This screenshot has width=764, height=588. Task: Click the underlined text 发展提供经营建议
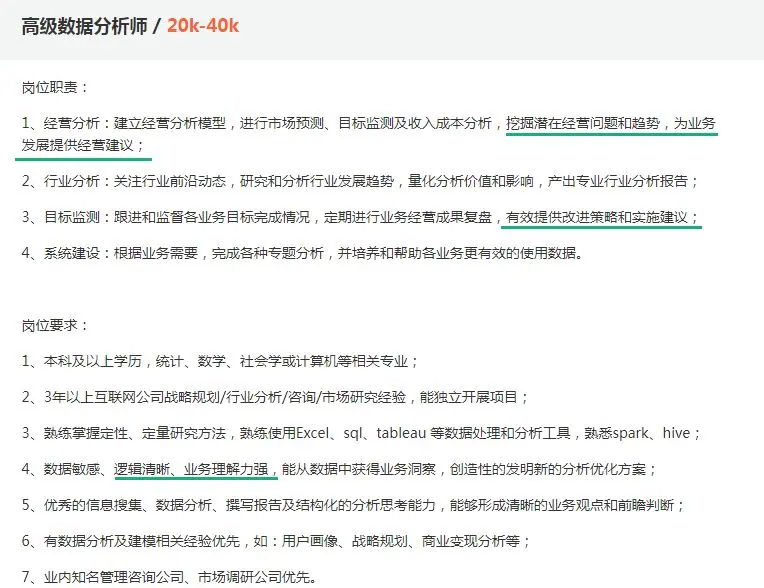(x=77, y=145)
